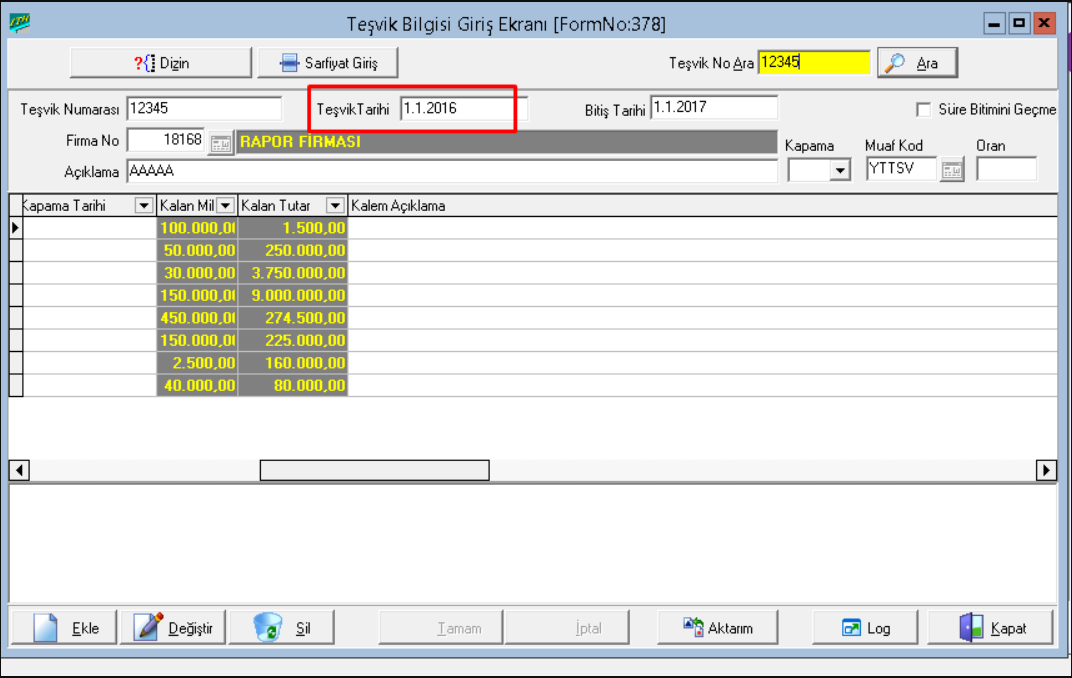Open Kalan Miktar column filter arrow
1072x678 pixels.
click(226, 206)
